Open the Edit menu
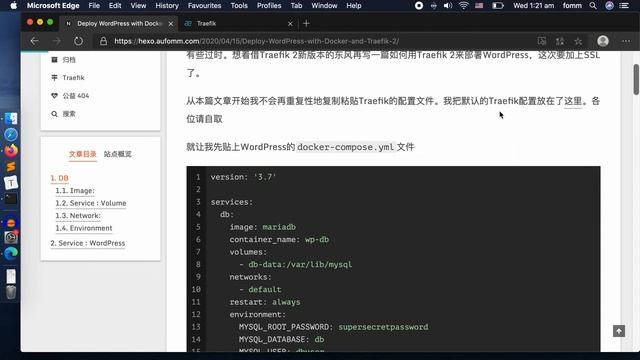640x360 pixels. [115, 6]
